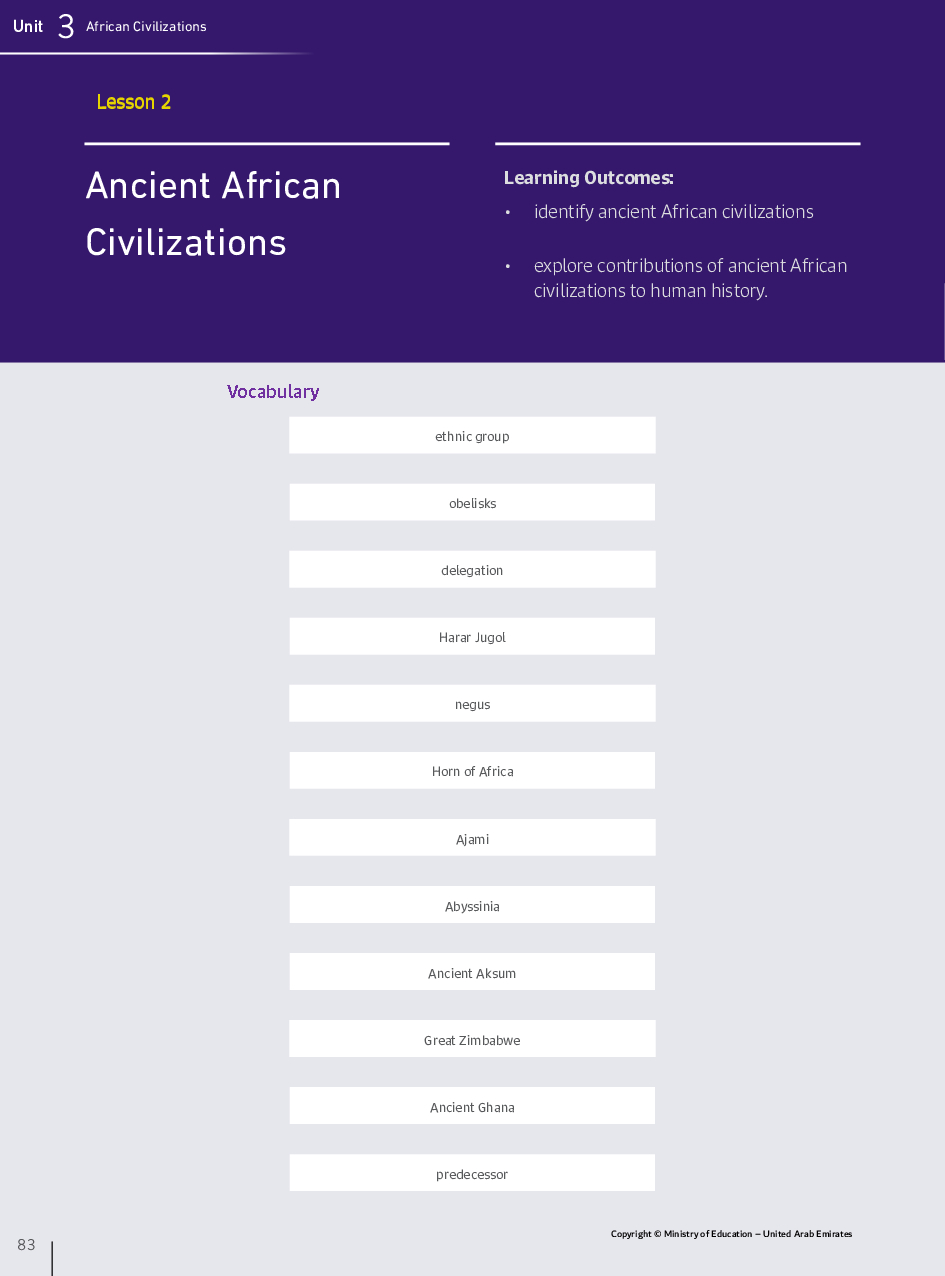Click the 'ethnic group' vocabulary box
This screenshot has height=1276, width=945.
[472, 436]
